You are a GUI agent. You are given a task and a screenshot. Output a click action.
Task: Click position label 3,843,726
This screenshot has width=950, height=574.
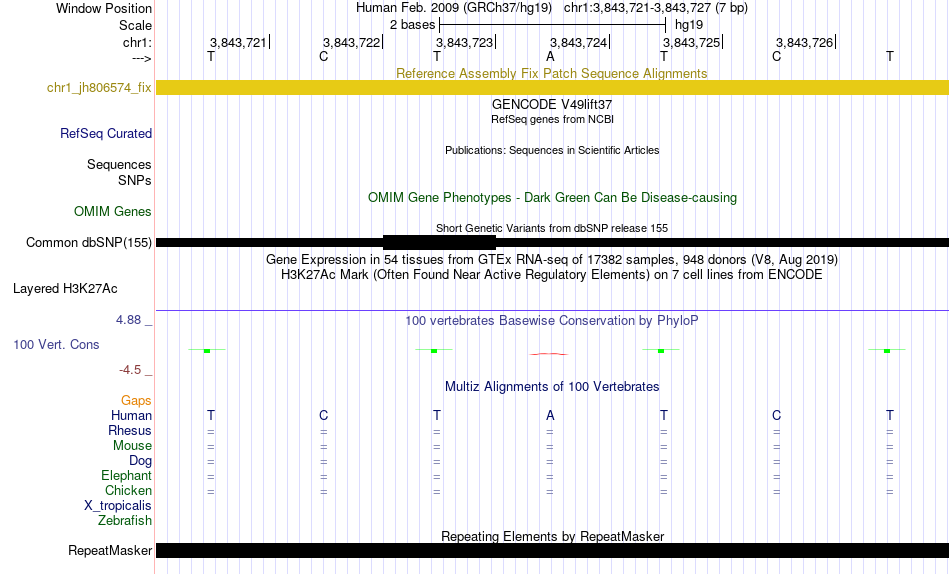805,42
